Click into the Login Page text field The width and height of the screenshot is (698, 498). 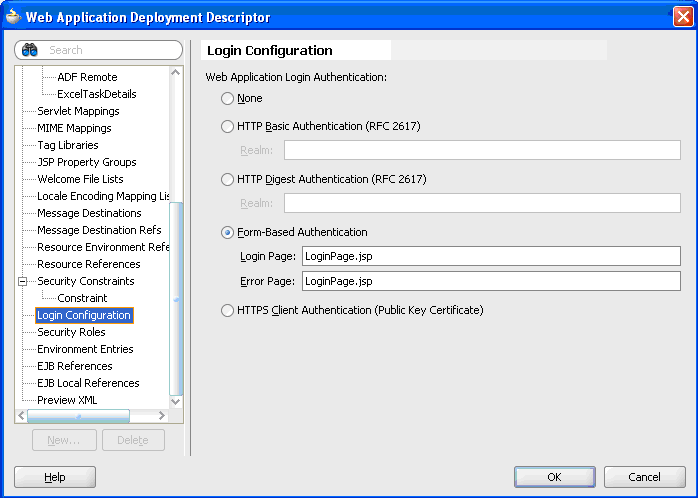(491, 256)
